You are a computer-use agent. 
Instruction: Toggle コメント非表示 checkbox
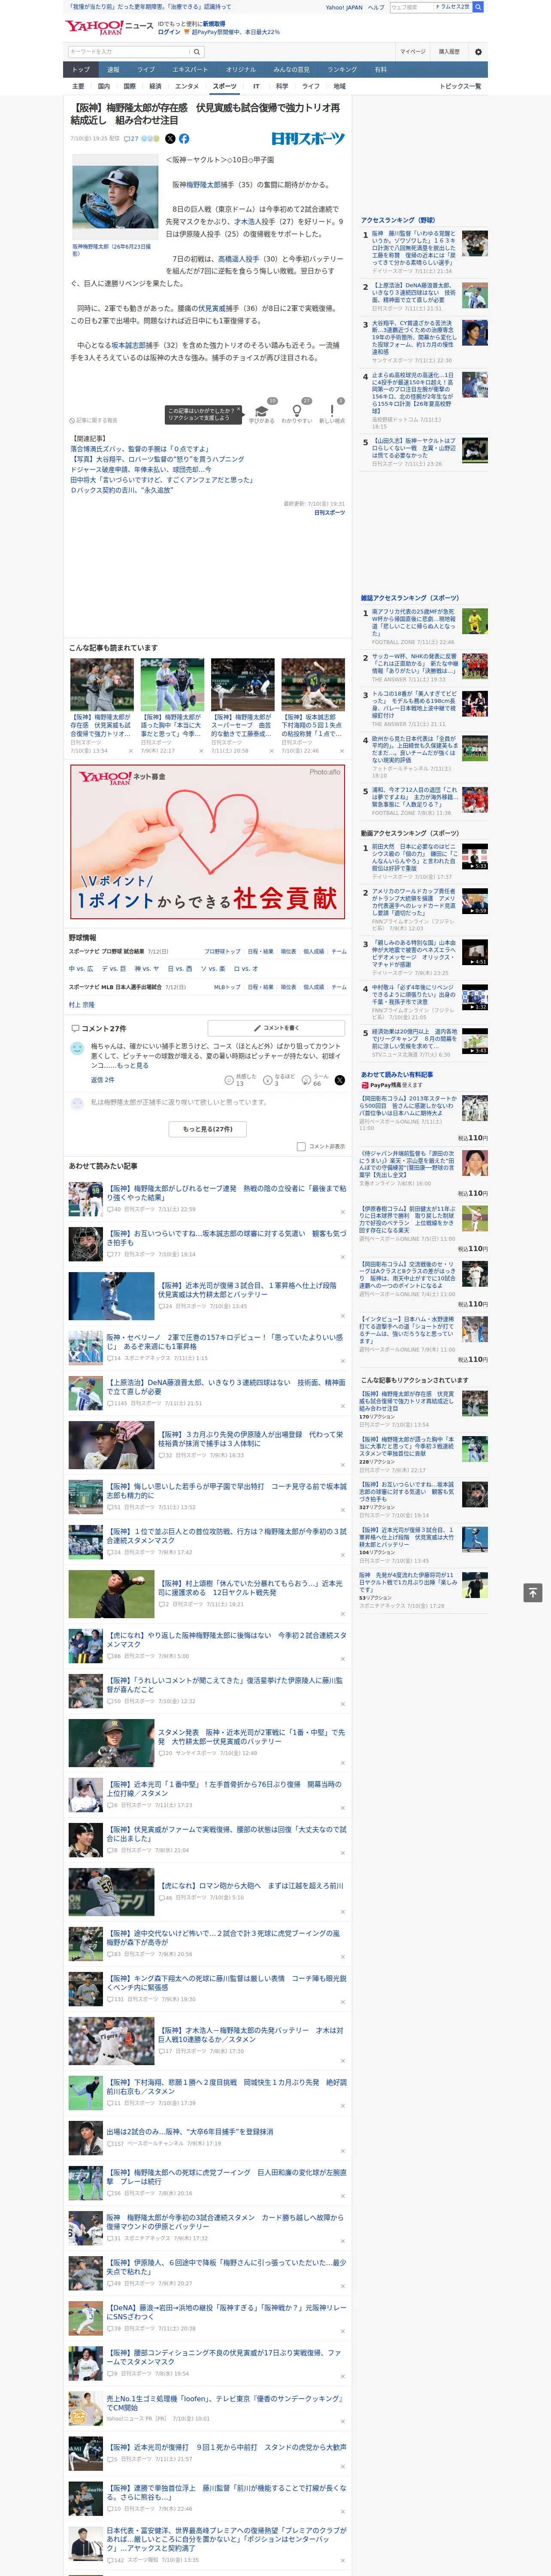(x=301, y=1147)
